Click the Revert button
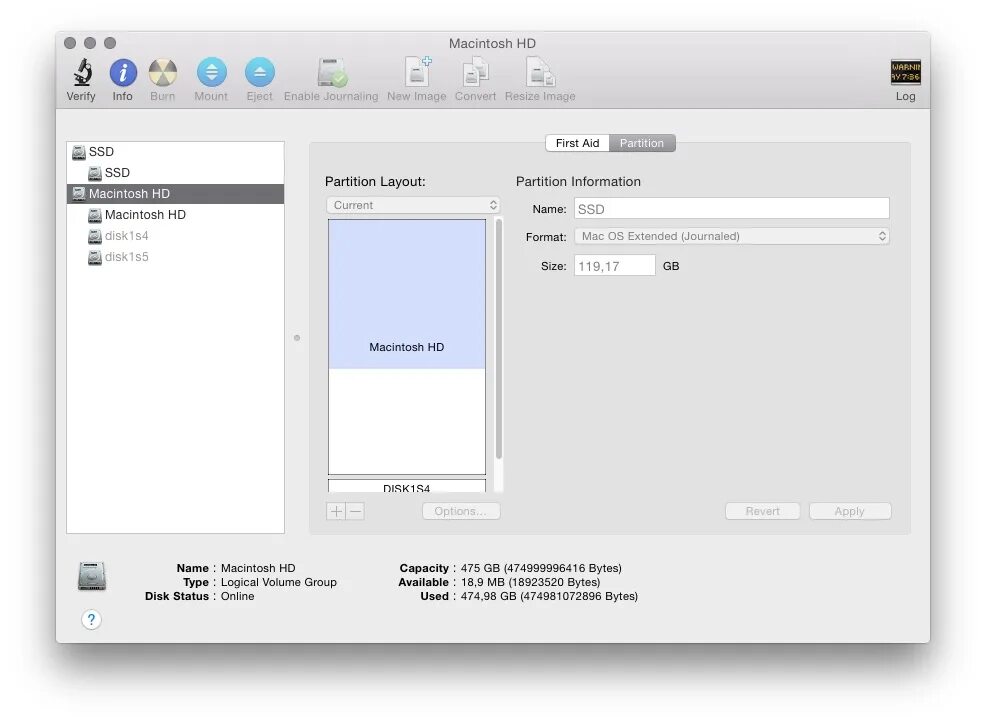986x723 pixels. (763, 511)
